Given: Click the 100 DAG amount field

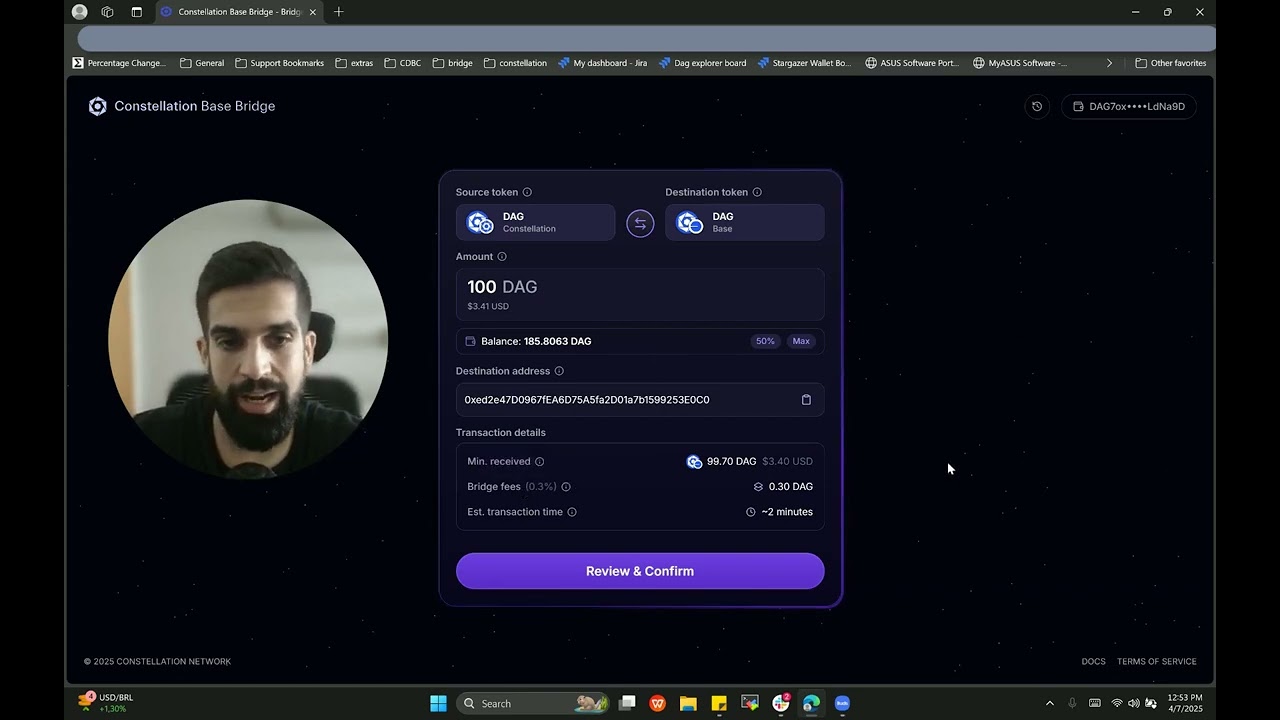Looking at the screenshot, I should click(640, 294).
